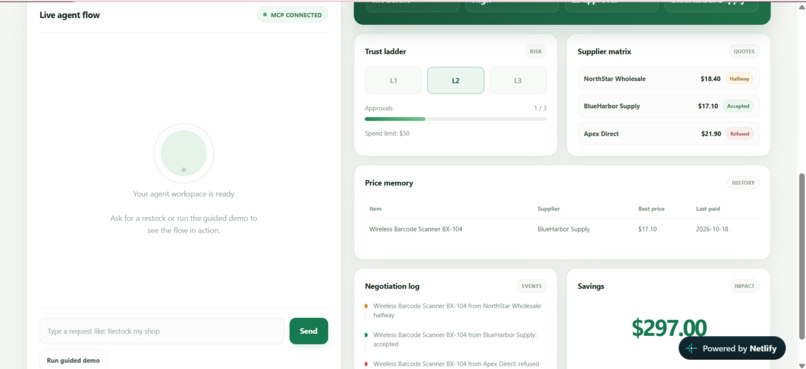Click the Best price column header
This screenshot has height=369, width=806.
(651, 209)
